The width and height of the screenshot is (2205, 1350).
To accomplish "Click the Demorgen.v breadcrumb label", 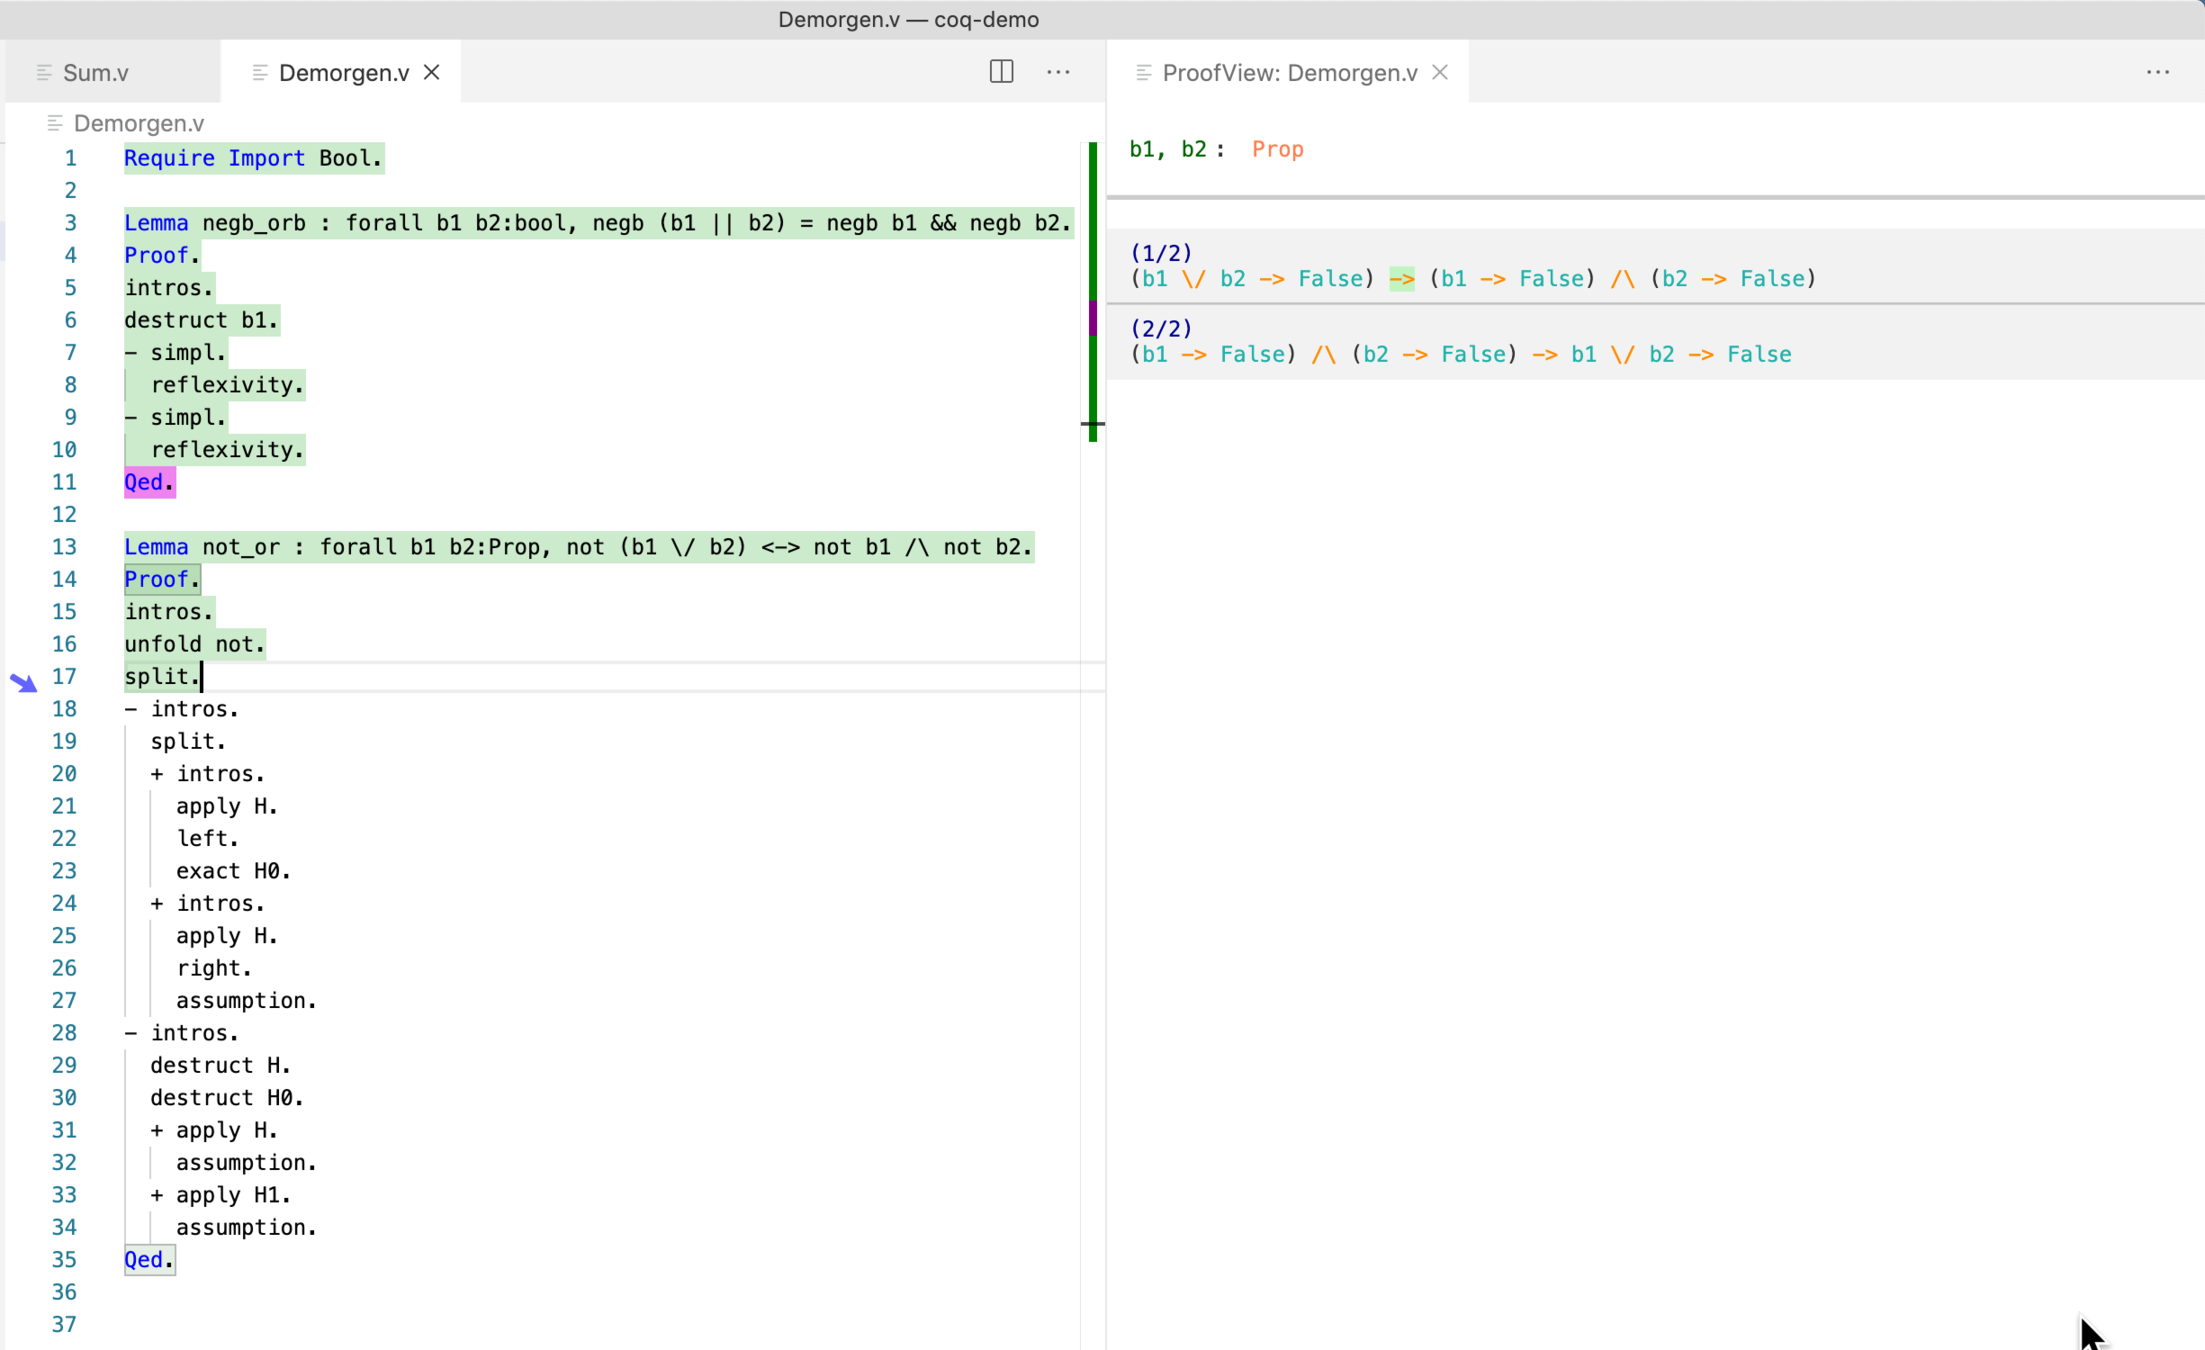I will [139, 123].
